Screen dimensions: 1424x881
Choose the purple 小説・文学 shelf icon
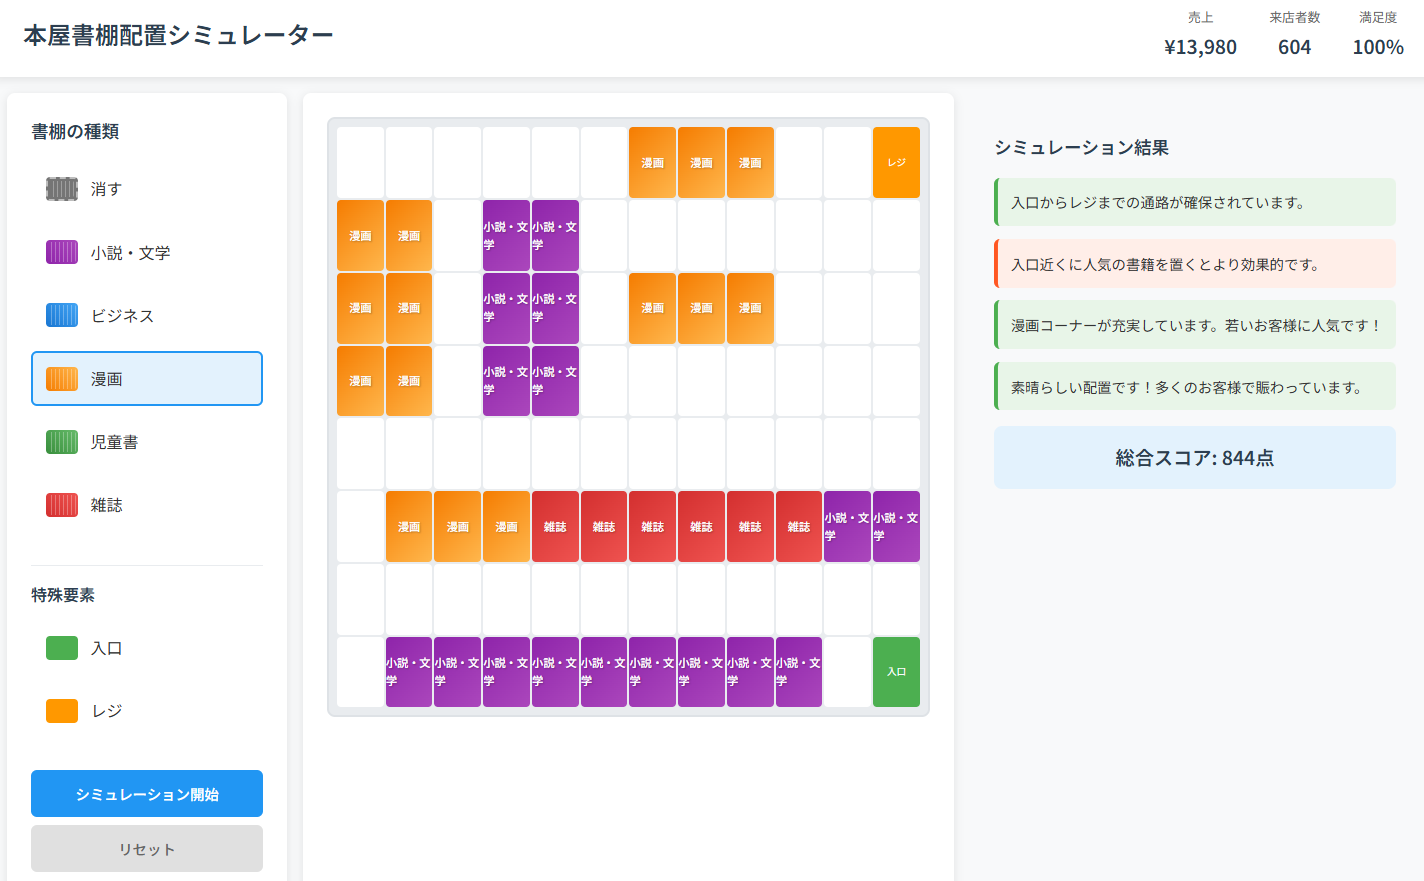(x=62, y=252)
